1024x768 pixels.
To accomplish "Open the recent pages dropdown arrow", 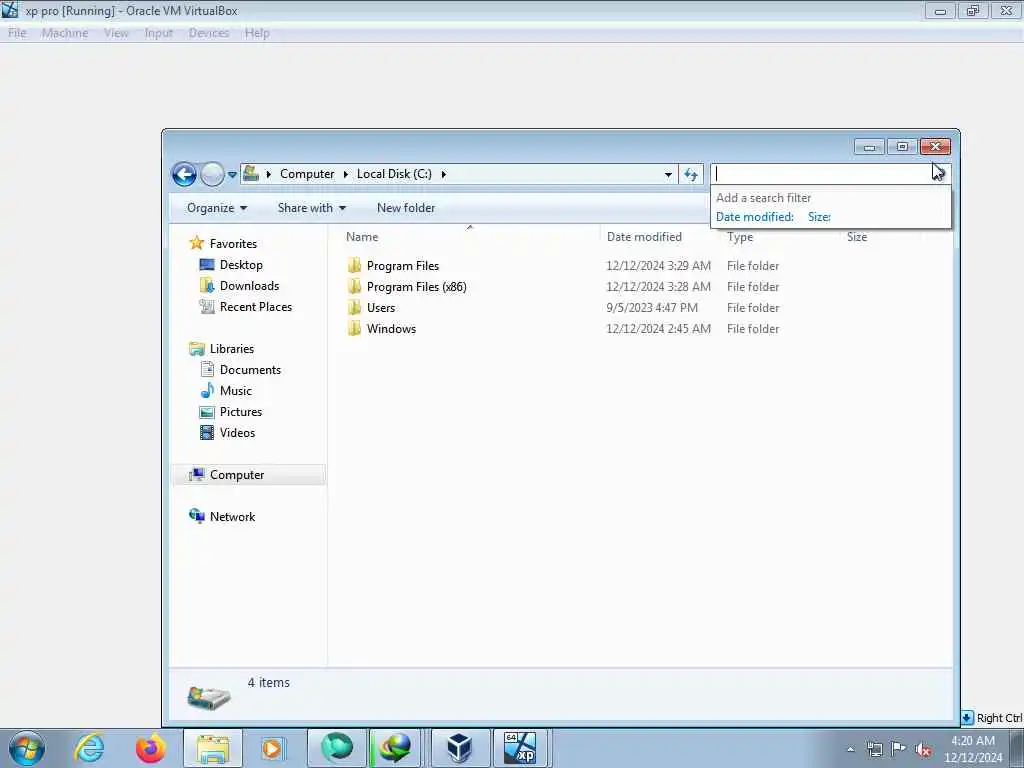I will [232, 175].
